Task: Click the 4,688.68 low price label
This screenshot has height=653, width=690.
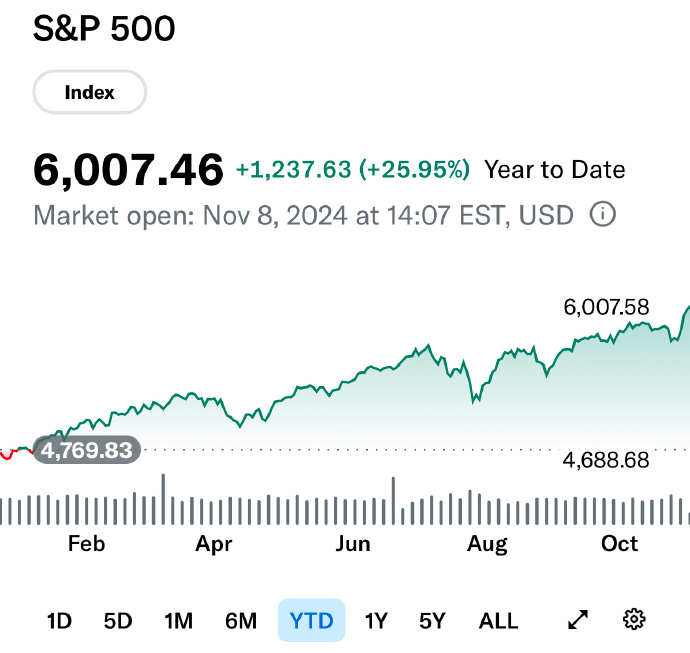Action: [607, 461]
